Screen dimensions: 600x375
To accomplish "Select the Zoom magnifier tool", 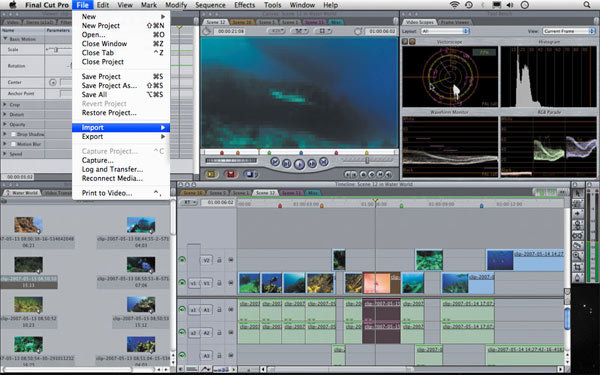I will pyautogui.click(x=577, y=256).
